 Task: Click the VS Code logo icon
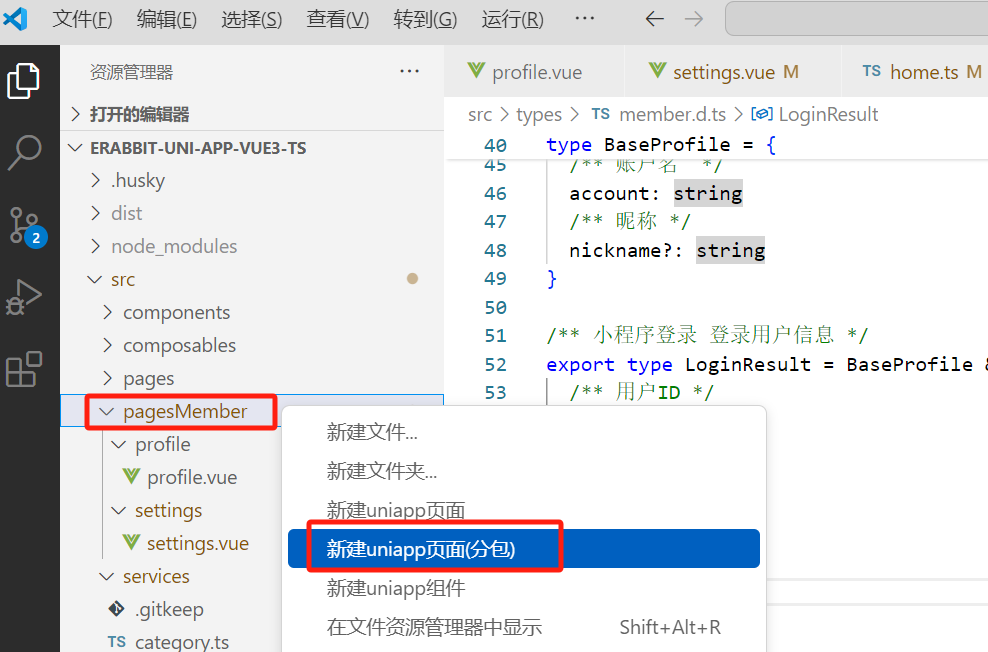point(15,19)
